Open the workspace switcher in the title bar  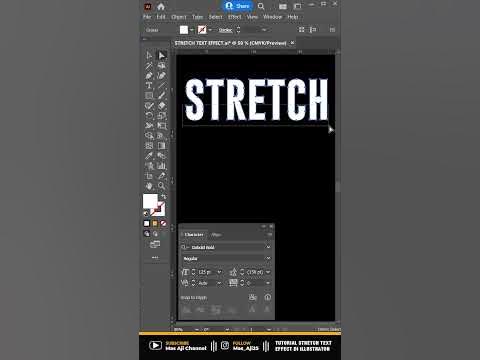coord(297,6)
